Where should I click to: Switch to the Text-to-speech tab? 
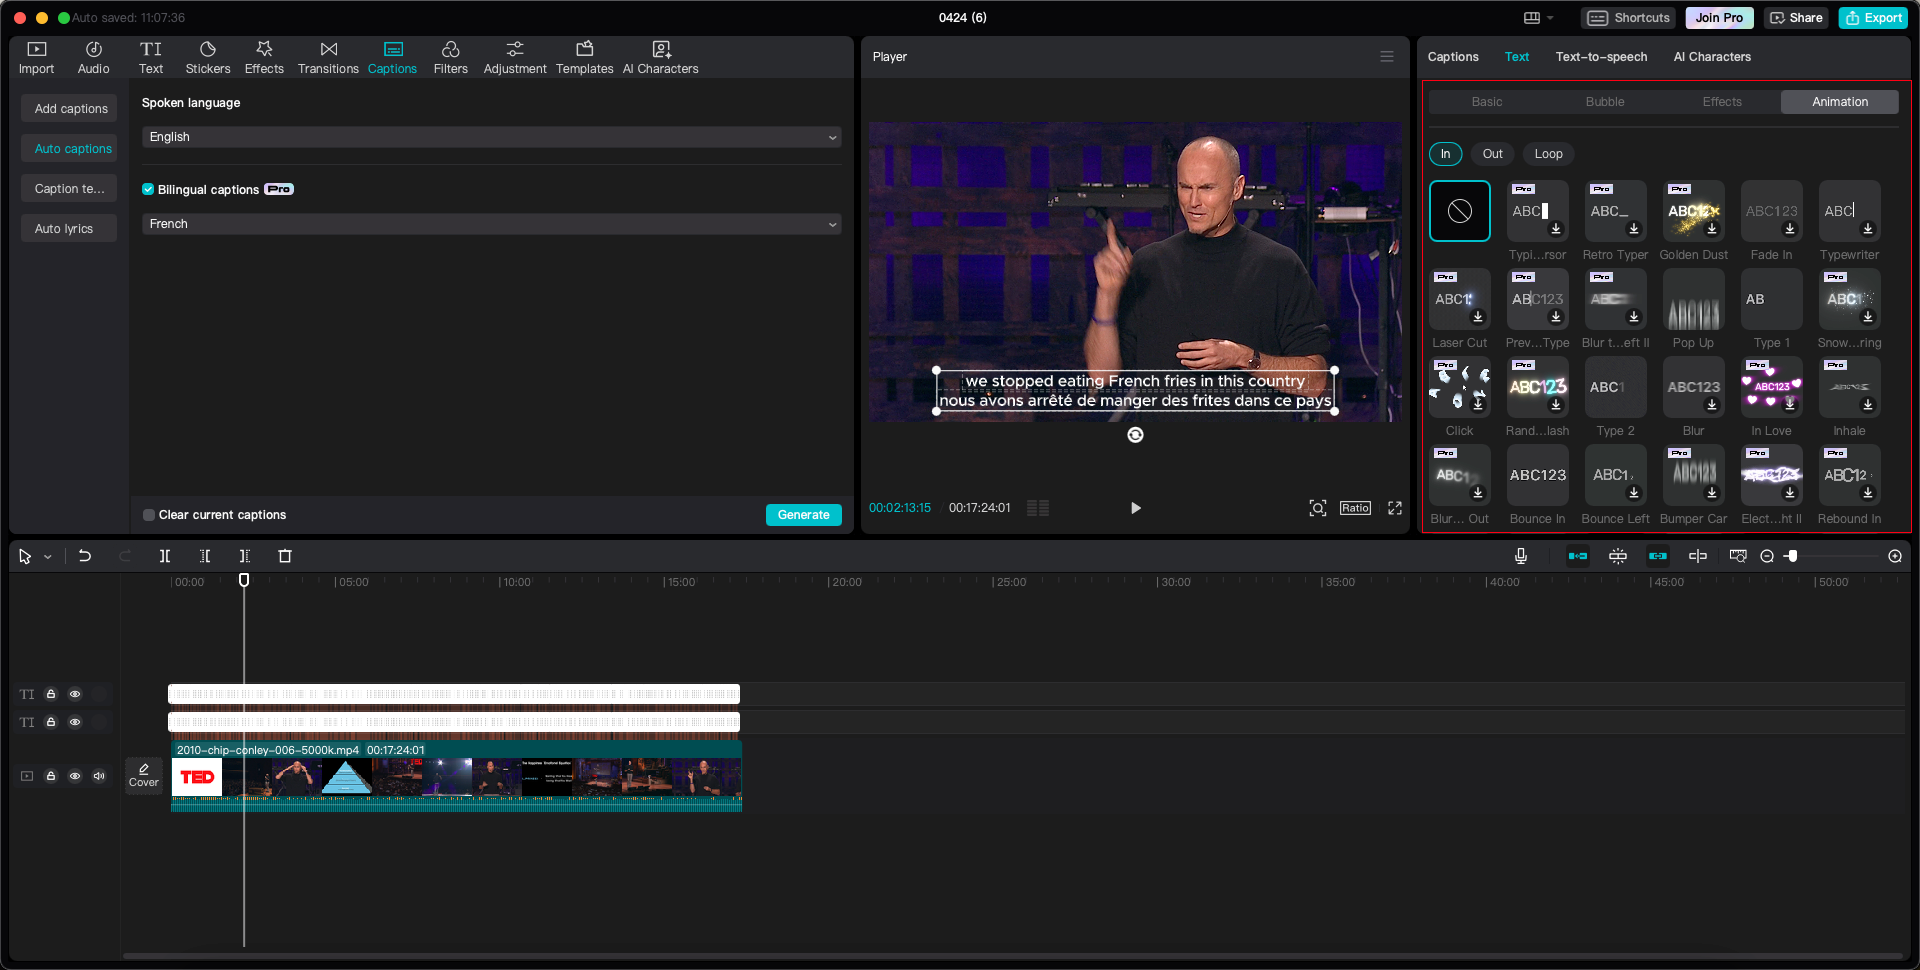point(1601,57)
